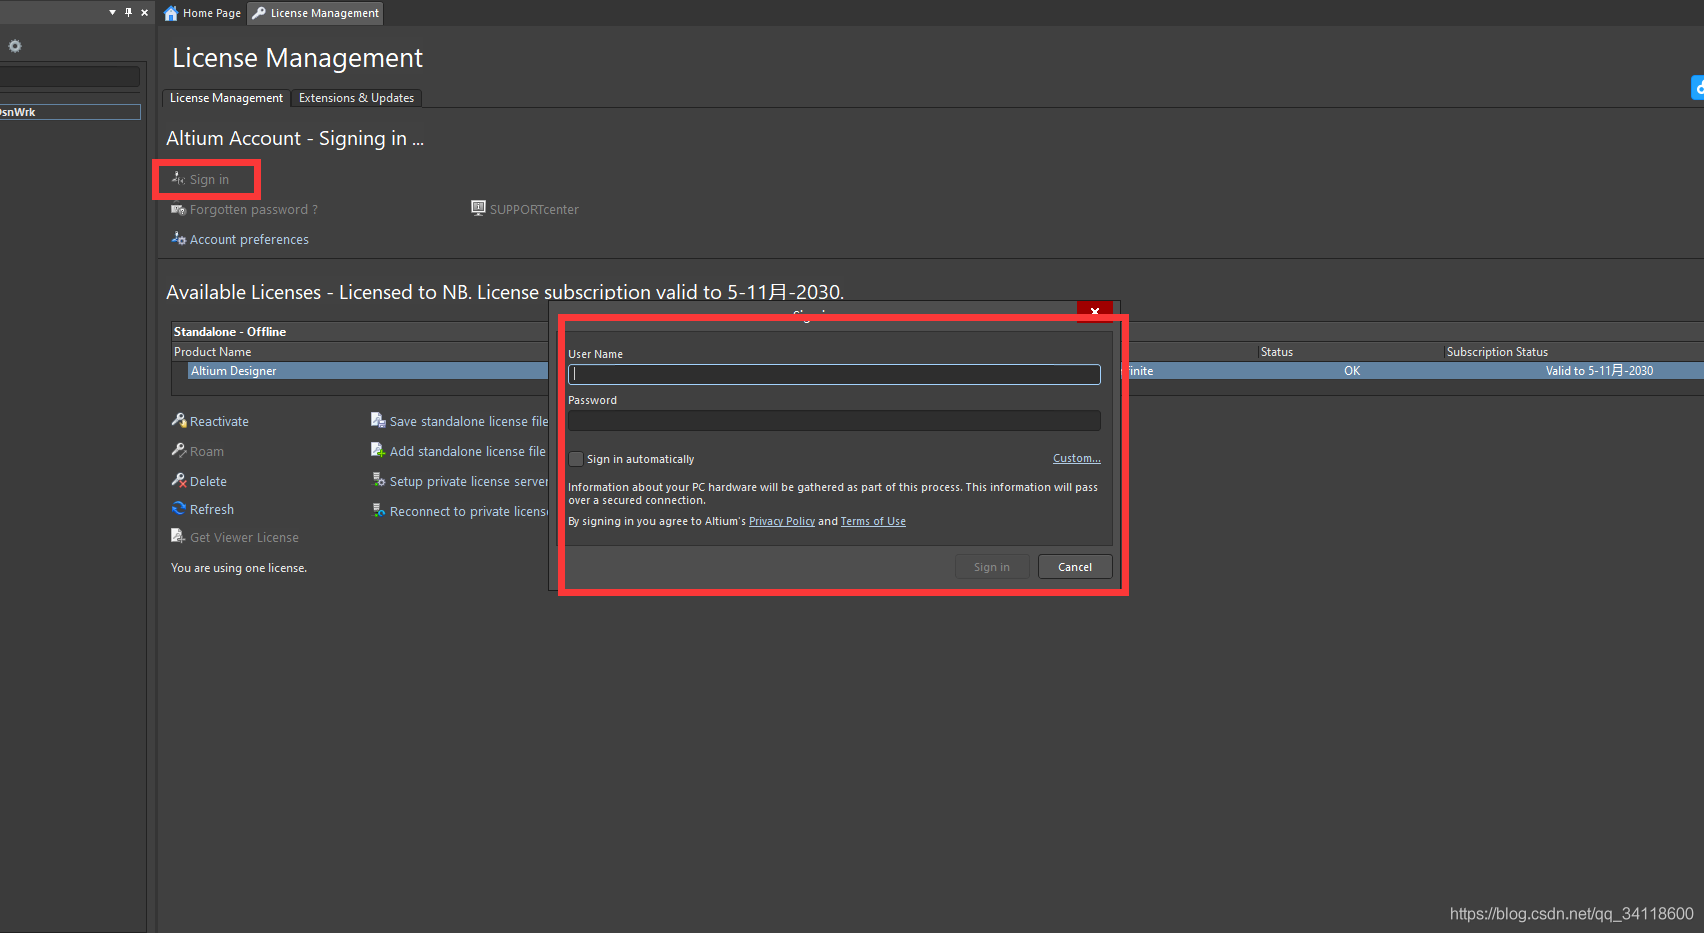1704x933 pixels.
Task: Click the Password input field
Action: (x=834, y=420)
